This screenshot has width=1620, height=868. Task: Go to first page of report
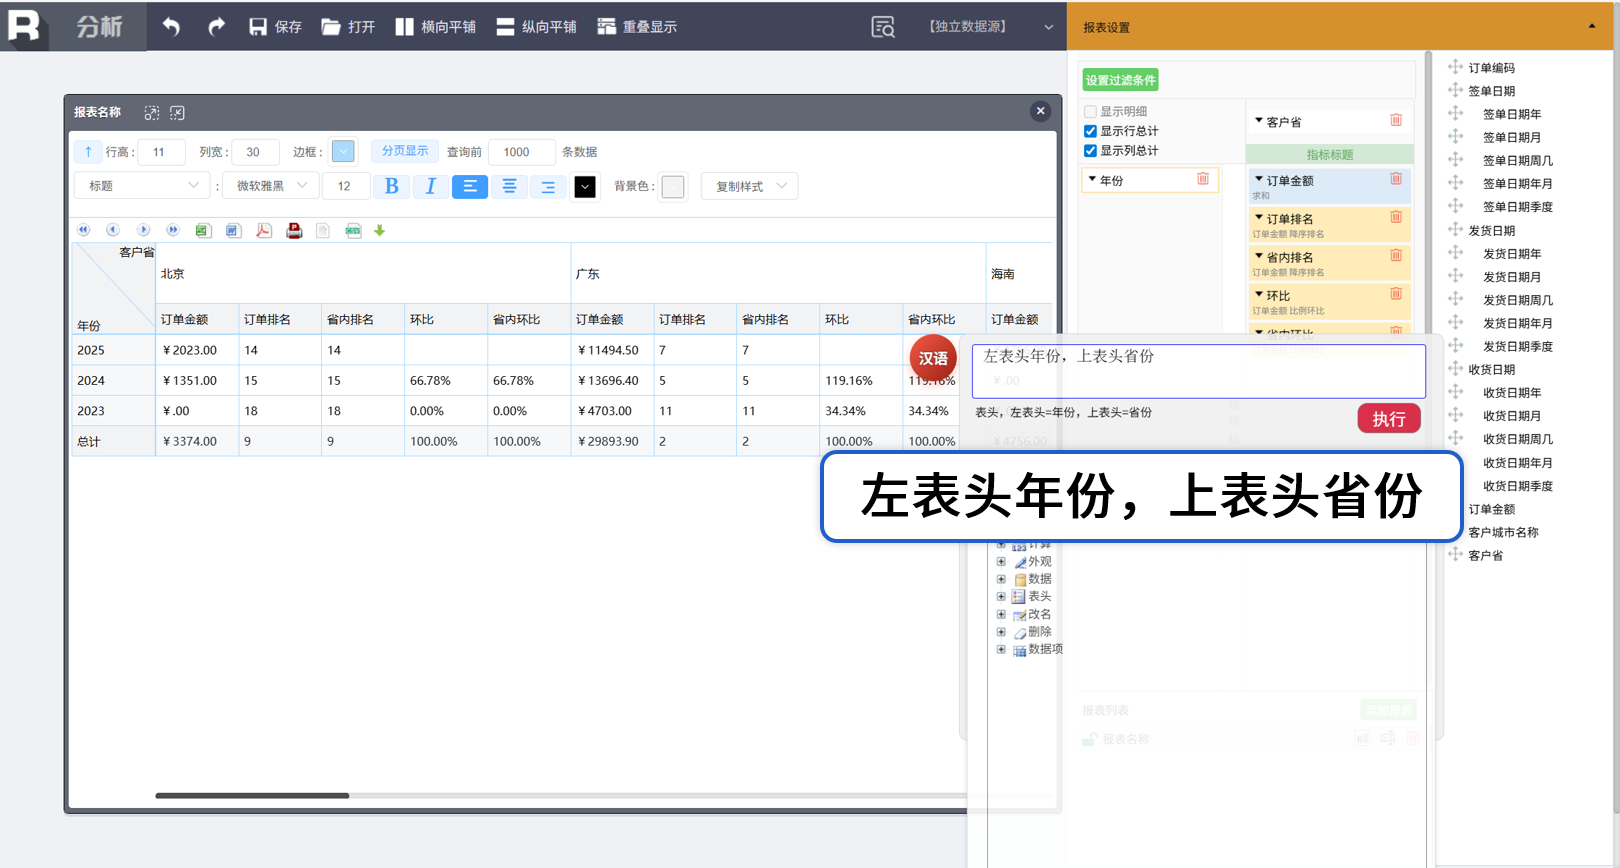click(x=84, y=230)
